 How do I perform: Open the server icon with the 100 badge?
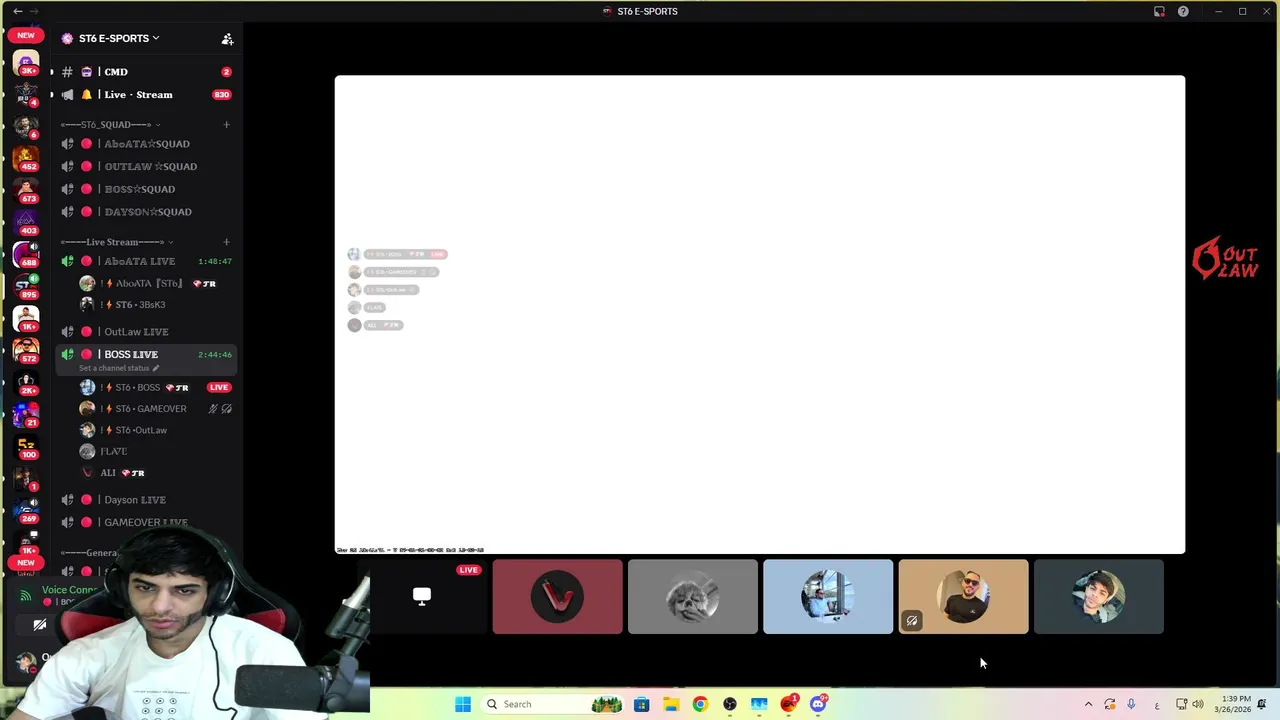[x=26, y=447]
